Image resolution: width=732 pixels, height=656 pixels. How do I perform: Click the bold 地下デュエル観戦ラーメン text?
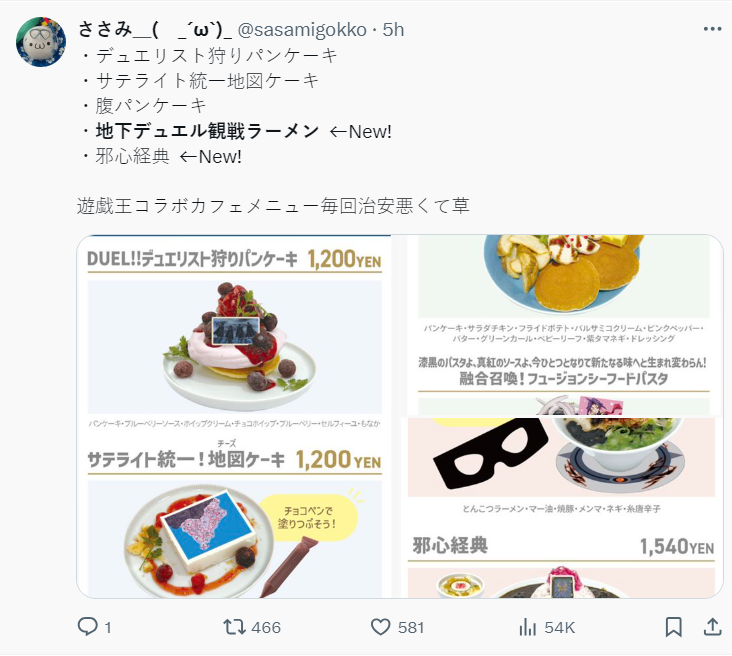[x=207, y=131]
